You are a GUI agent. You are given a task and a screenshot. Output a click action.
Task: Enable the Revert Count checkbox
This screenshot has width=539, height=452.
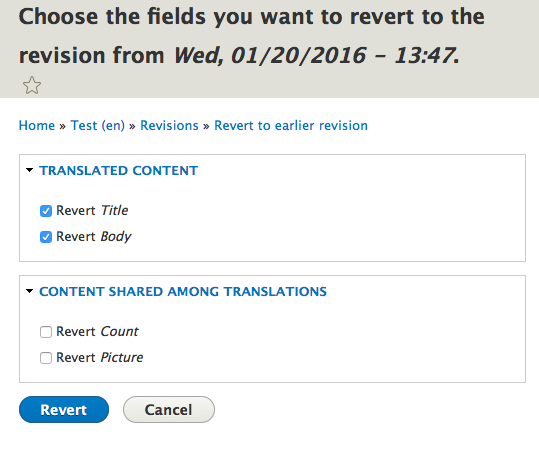tap(46, 332)
